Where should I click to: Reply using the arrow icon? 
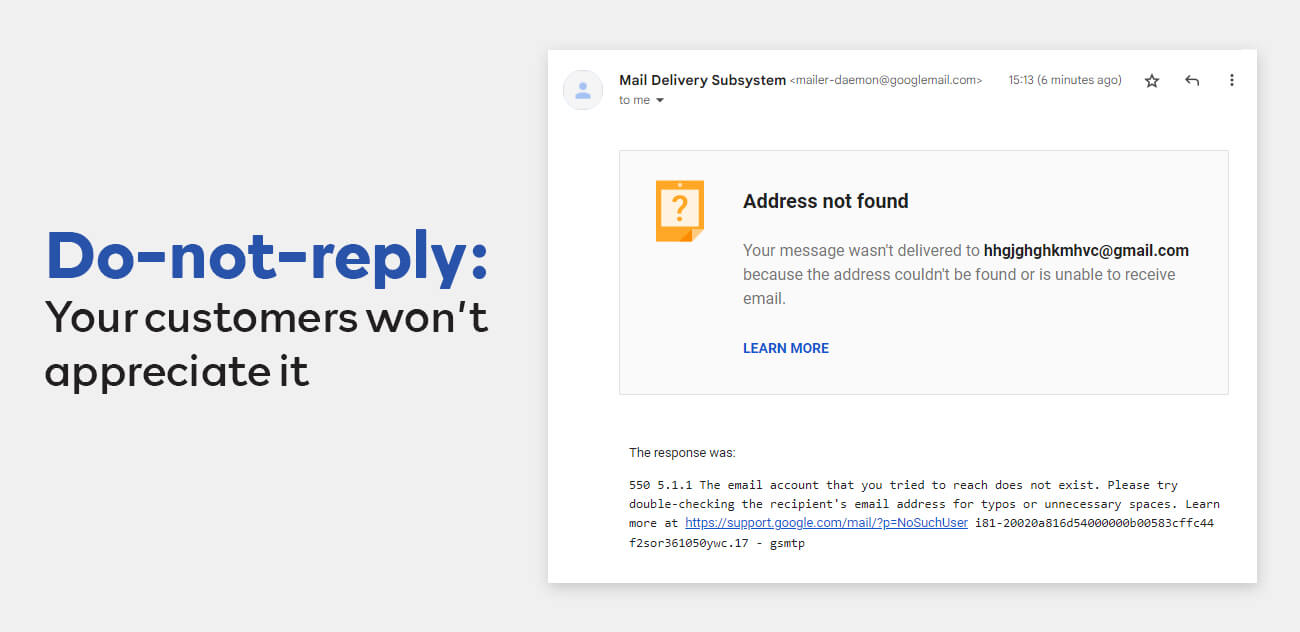[x=1192, y=81]
